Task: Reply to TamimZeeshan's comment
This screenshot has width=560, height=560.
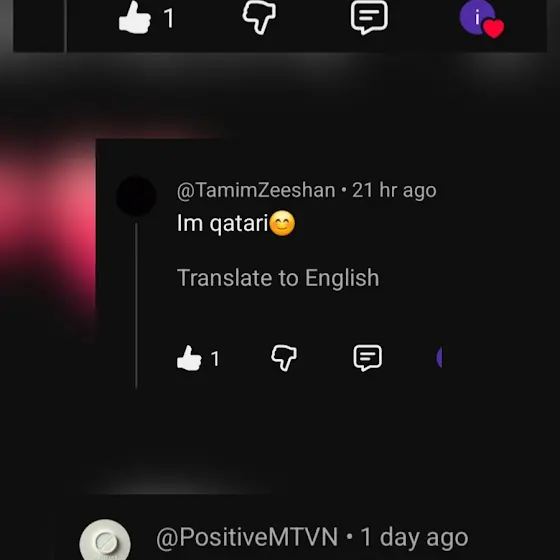Action: coord(368,358)
